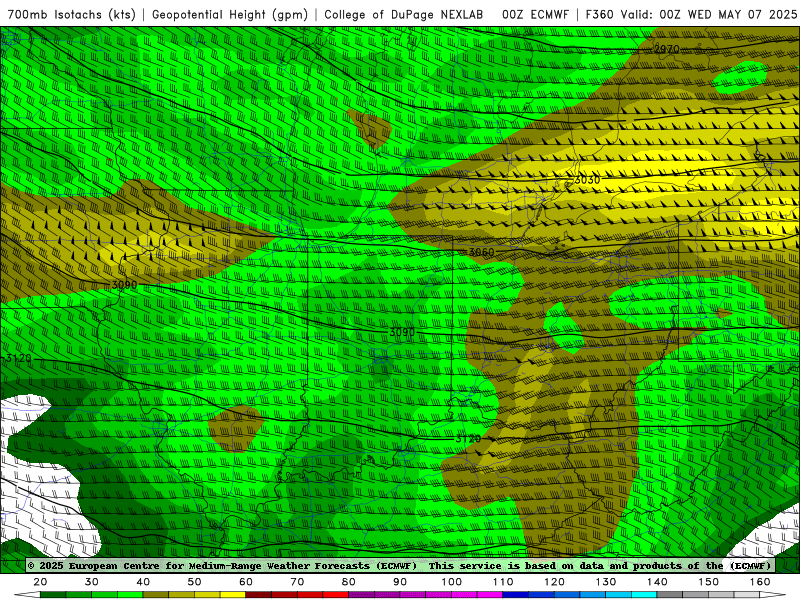
Task: Click the legend value 60
Action: click(246, 582)
